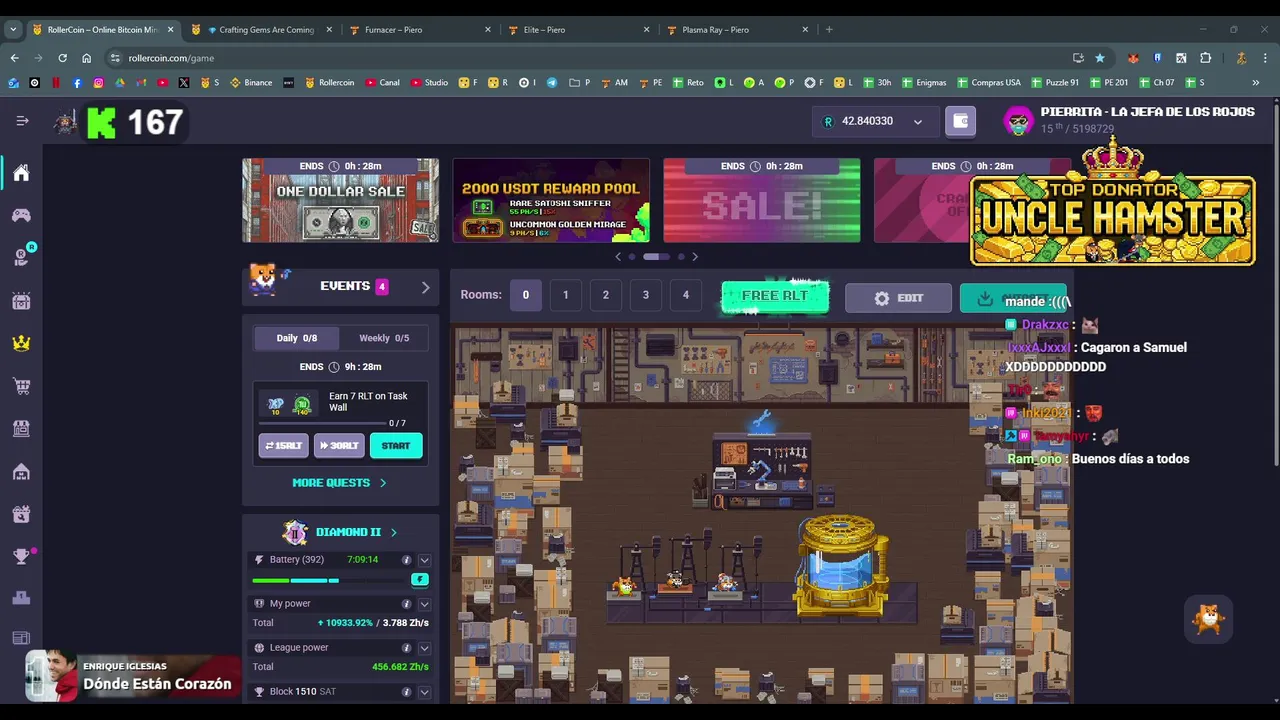Viewport: 1280px width, 720px height.
Task: Click battery charge progress bar
Action: tap(330, 580)
